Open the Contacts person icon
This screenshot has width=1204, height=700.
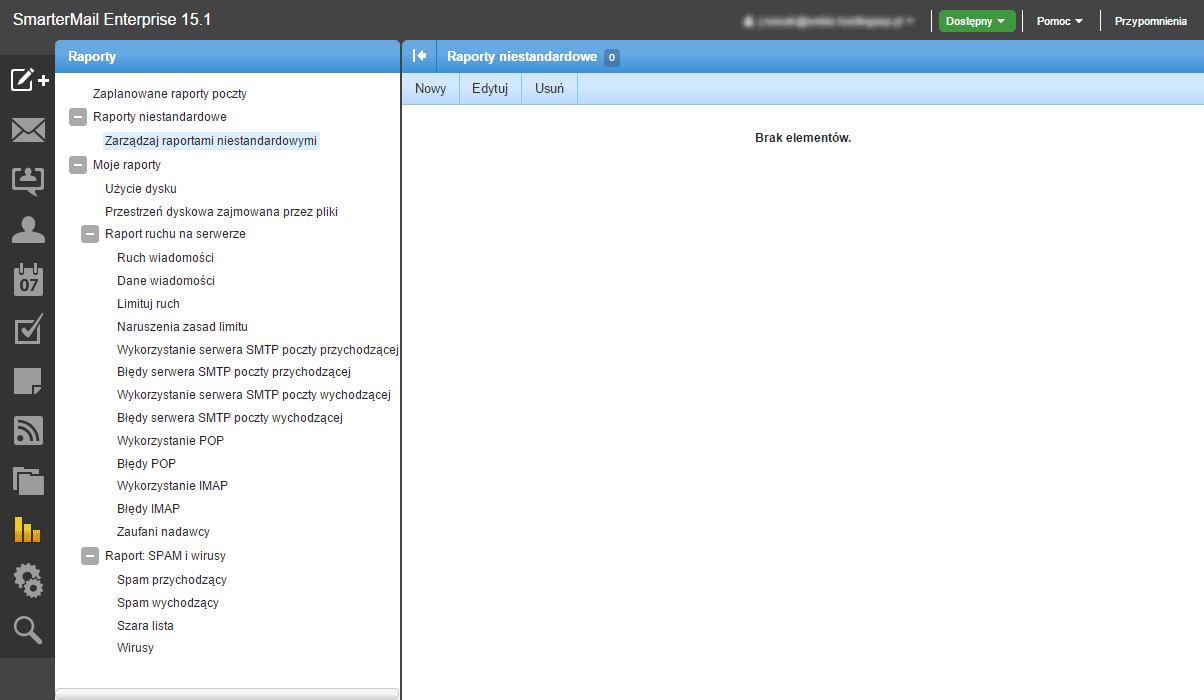coord(28,230)
